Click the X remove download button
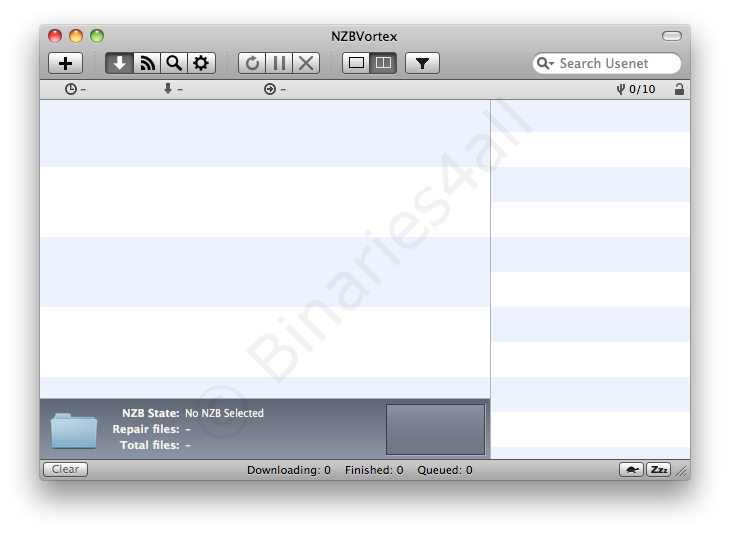The image size is (730, 535). tap(306, 63)
